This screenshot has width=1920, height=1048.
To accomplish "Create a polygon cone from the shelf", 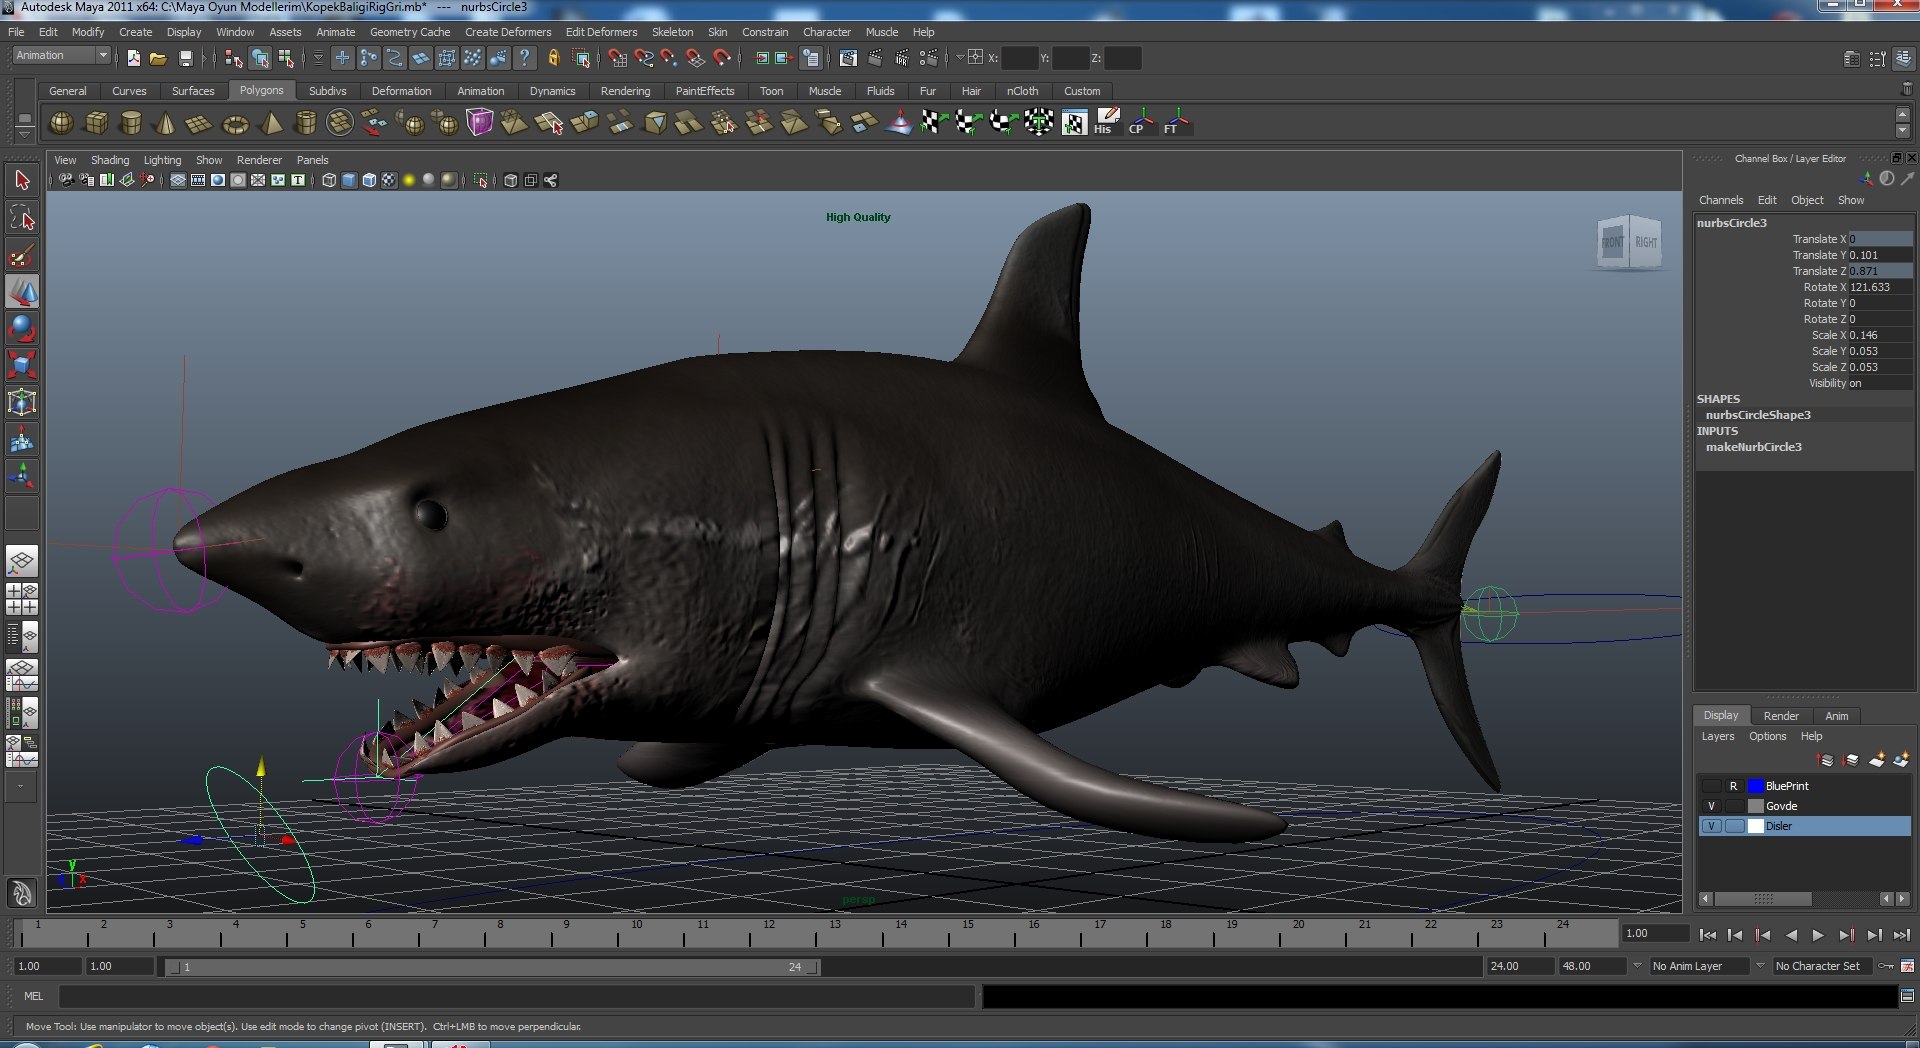I will (x=165, y=123).
